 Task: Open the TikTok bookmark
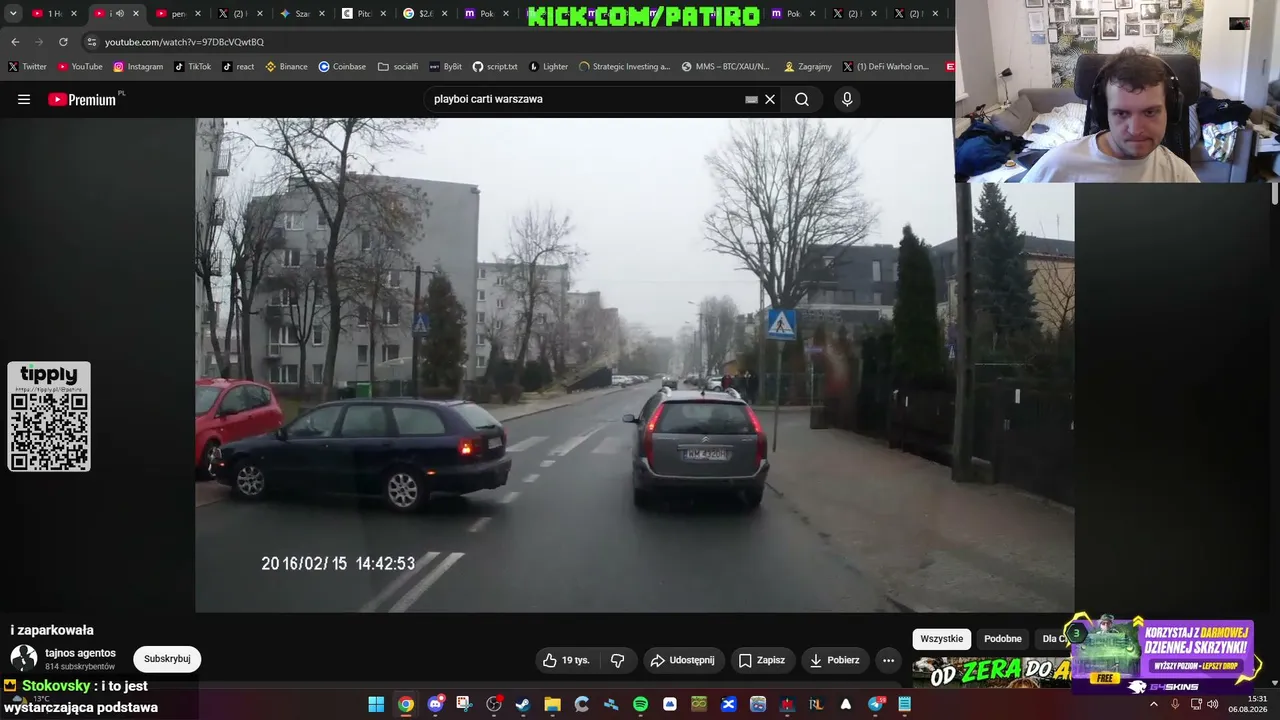click(x=192, y=67)
